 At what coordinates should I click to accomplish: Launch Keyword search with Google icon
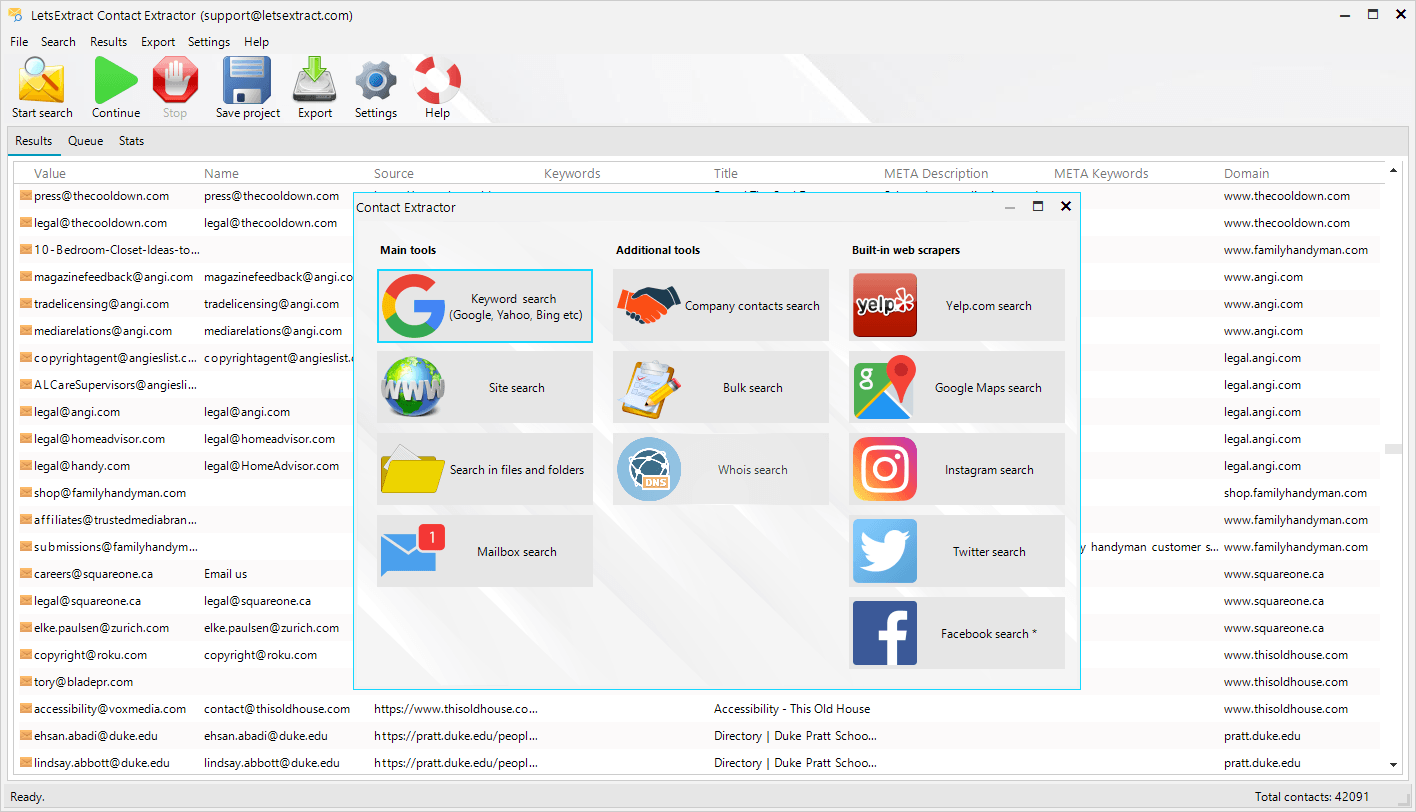pos(485,306)
